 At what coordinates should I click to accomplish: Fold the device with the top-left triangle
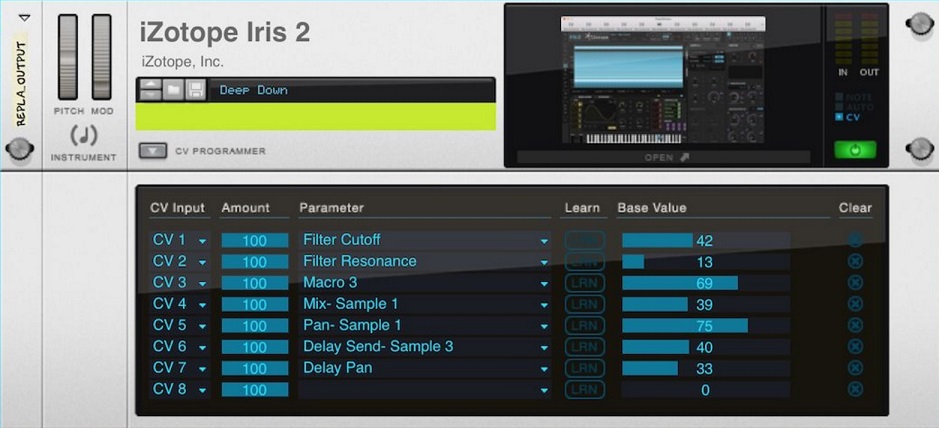point(24,18)
